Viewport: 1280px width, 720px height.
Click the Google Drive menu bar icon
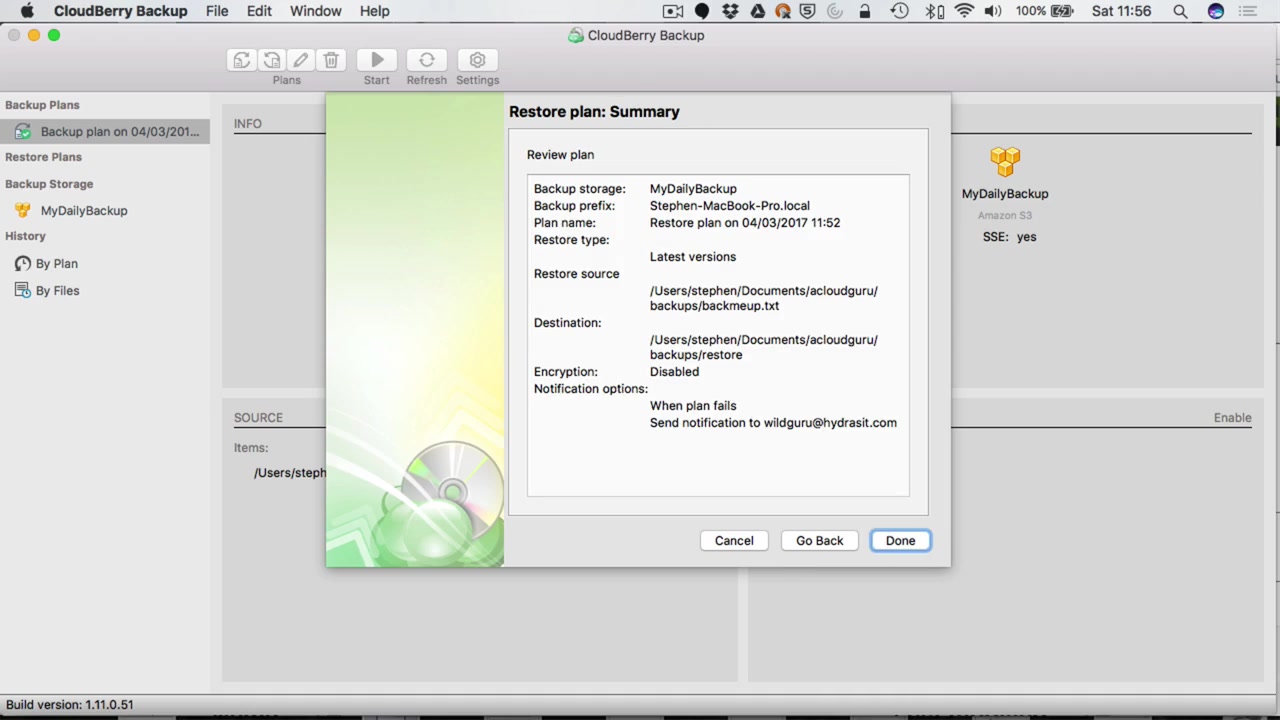click(x=757, y=11)
